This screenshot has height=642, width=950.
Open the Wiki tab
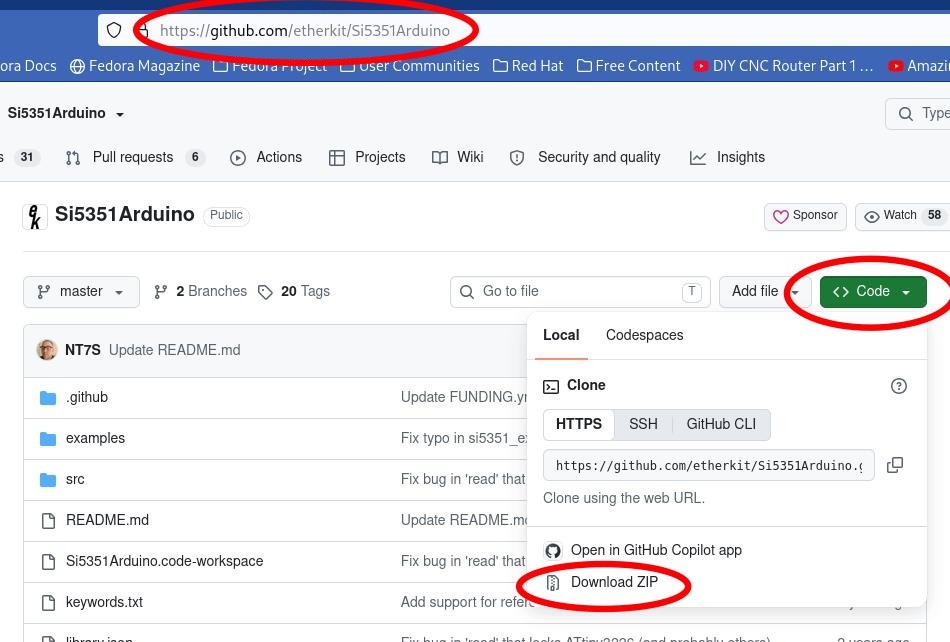pyautogui.click(x=457, y=157)
